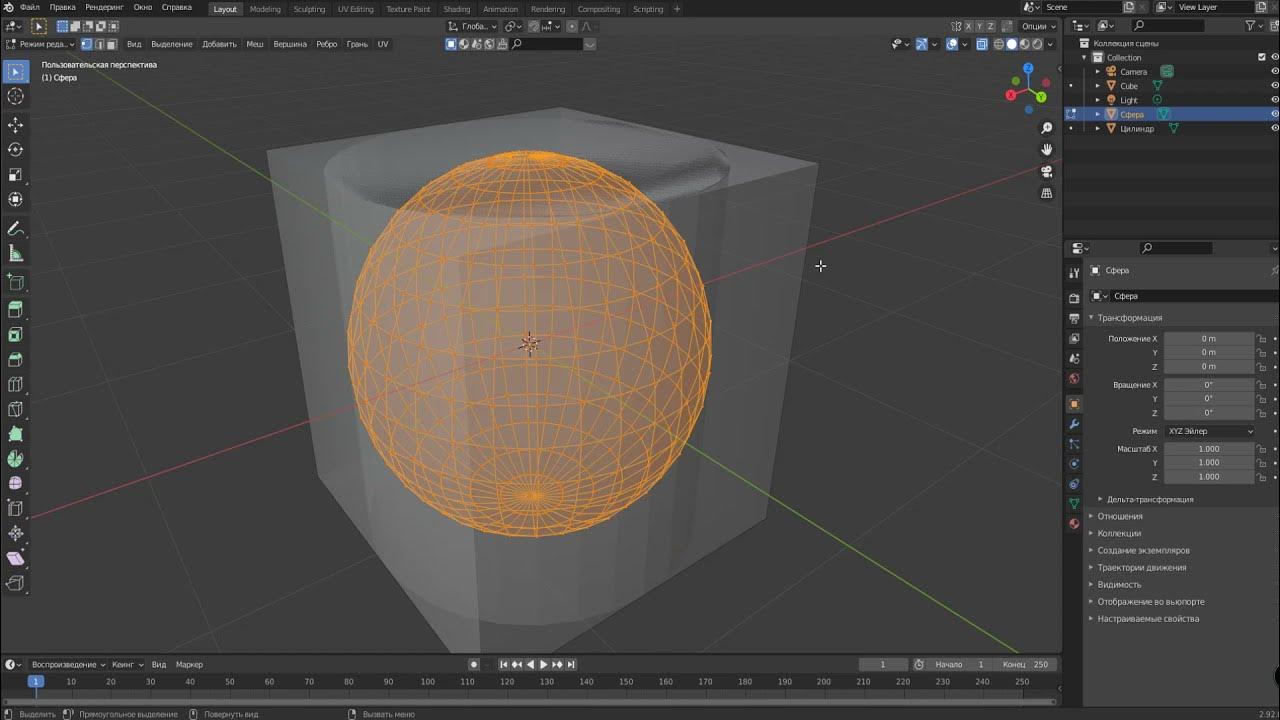The height and width of the screenshot is (720, 1280).
Task: Toggle X-ray display
Action: tap(982, 44)
